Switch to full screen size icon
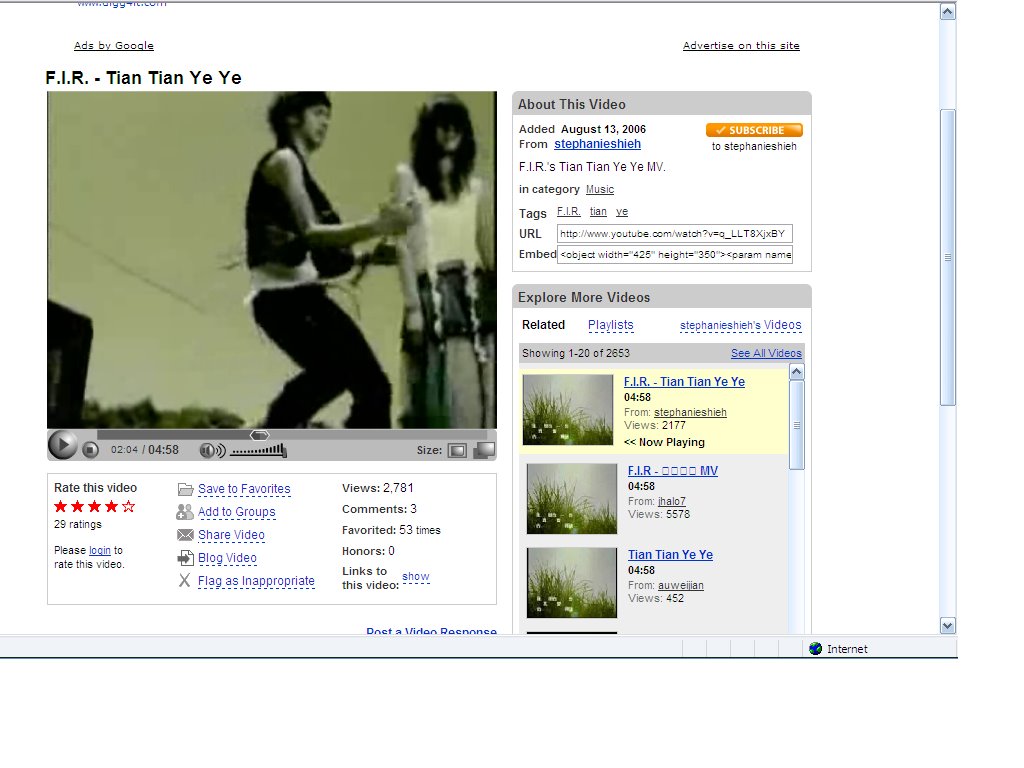This screenshot has height=768, width=1024. point(484,450)
